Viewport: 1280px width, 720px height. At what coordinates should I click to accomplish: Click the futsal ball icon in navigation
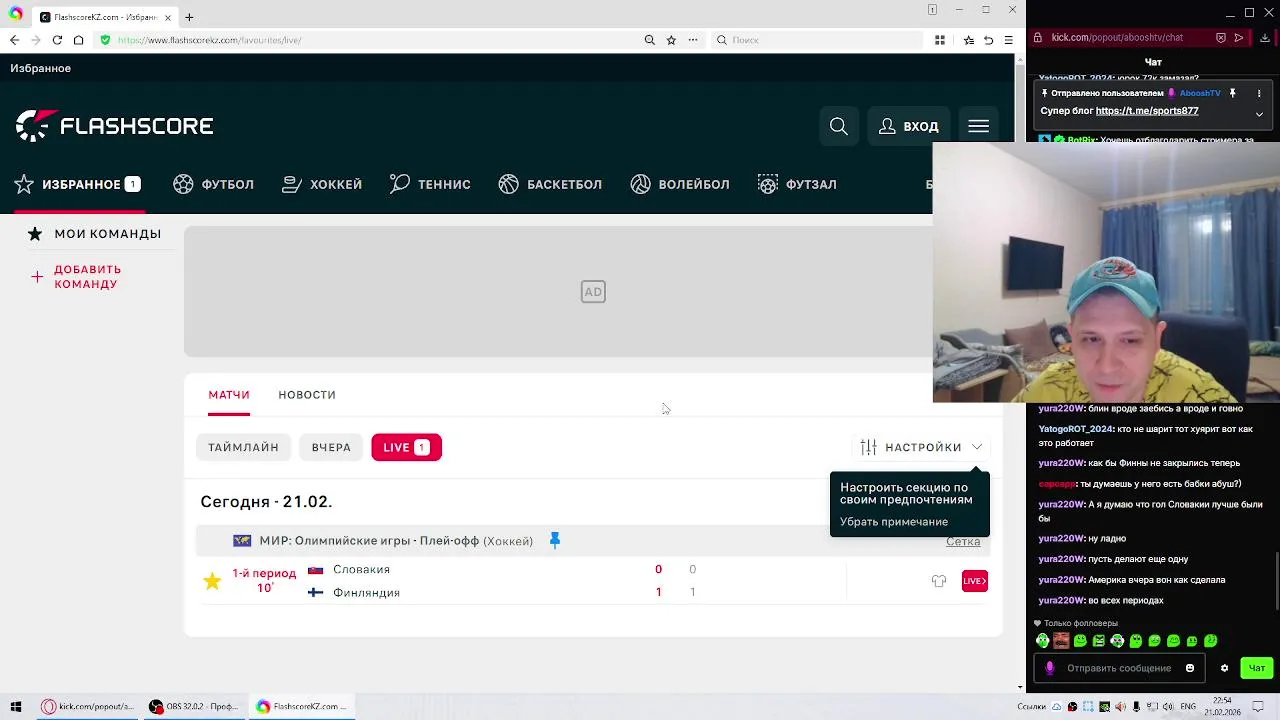pyautogui.click(x=768, y=184)
